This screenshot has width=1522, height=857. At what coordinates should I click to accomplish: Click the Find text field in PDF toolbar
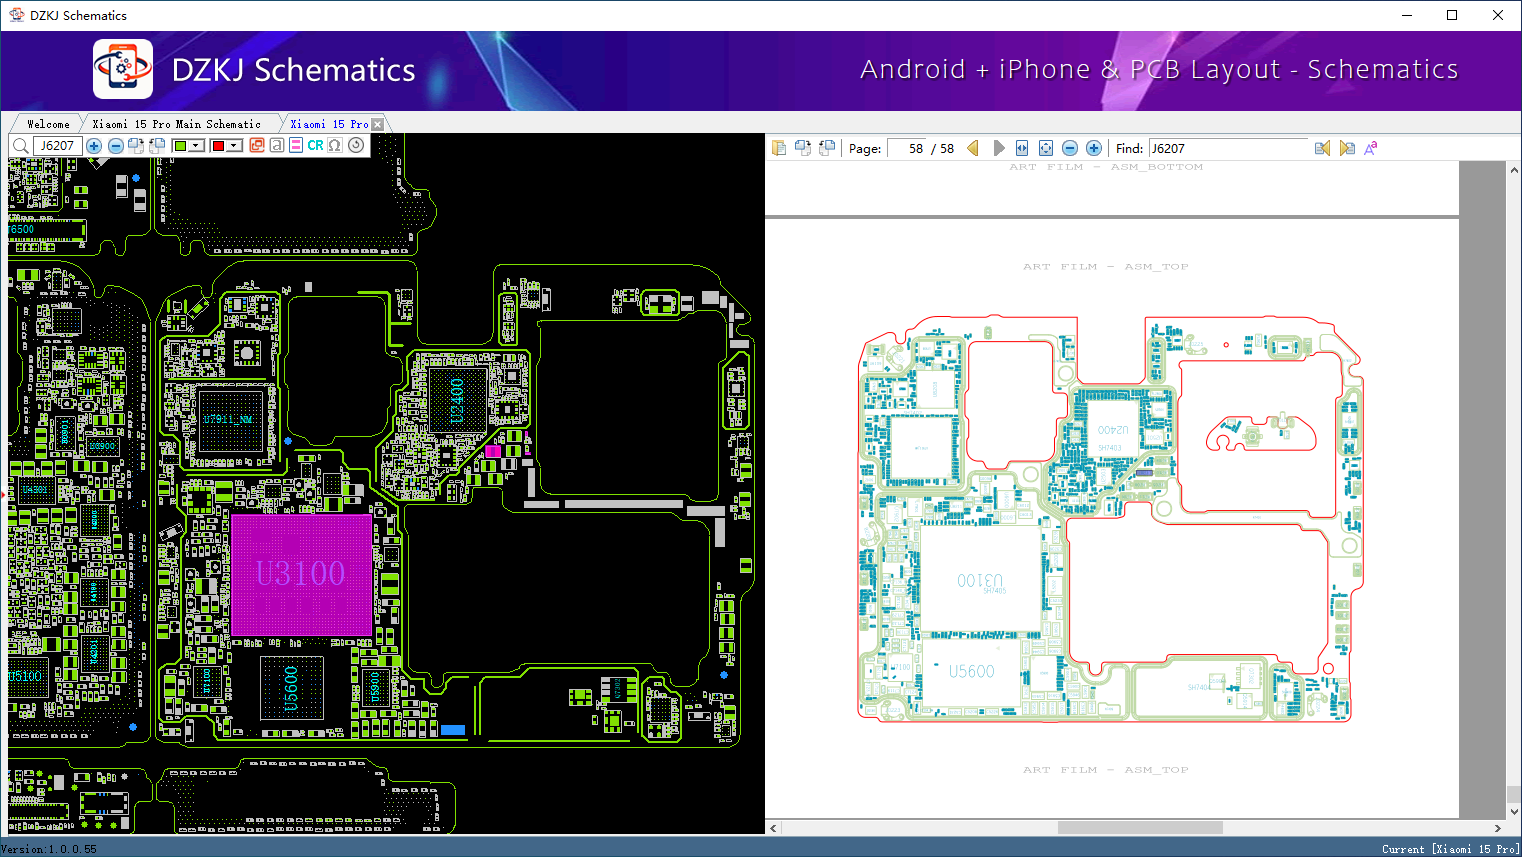[1229, 148]
